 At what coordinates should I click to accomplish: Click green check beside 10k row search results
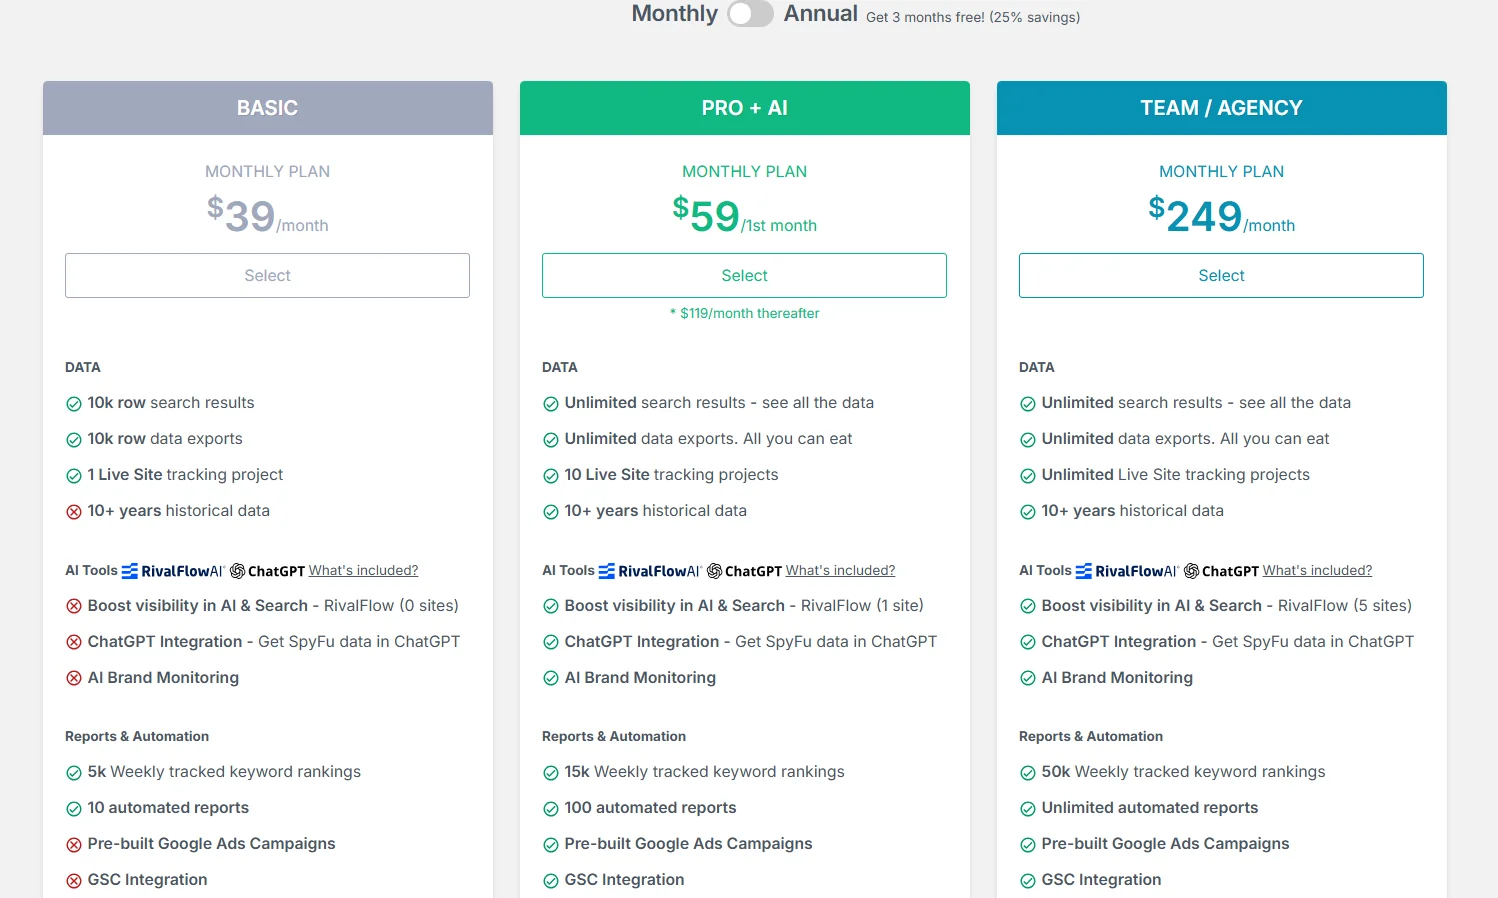coord(74,404)
